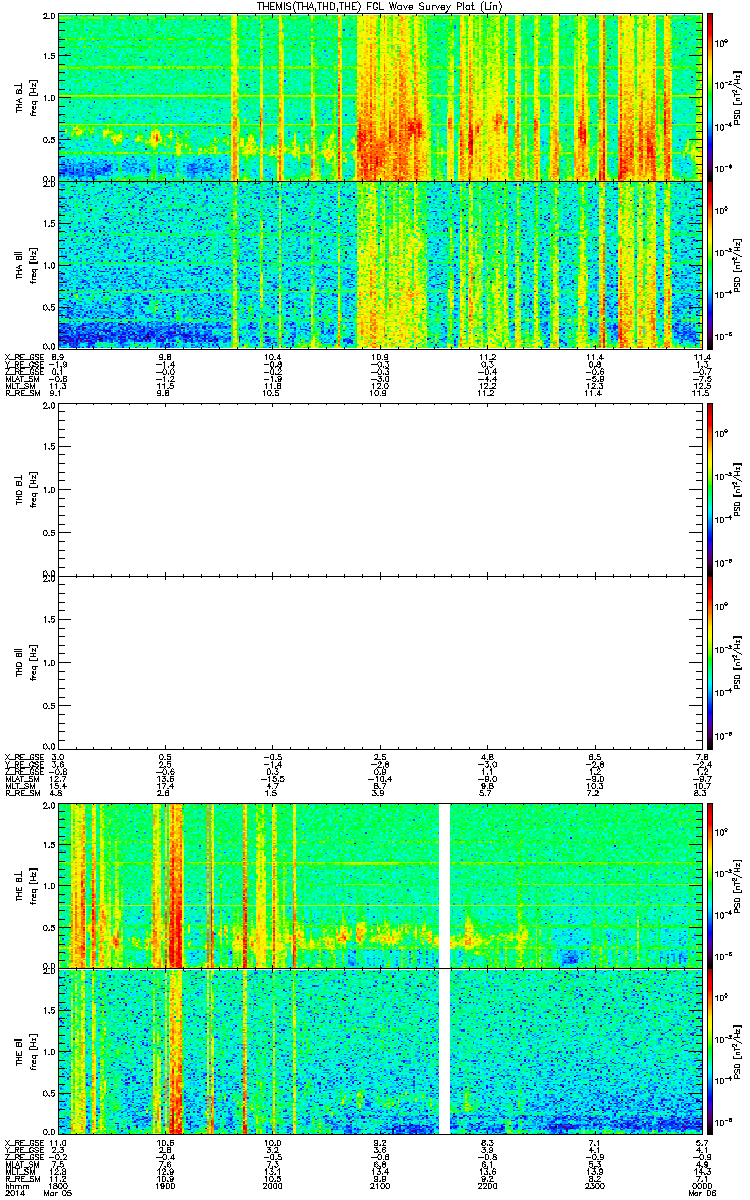Select the THA B-parallel spectrogram panel
Viewport: 750px width, 1200px height.
380,264
